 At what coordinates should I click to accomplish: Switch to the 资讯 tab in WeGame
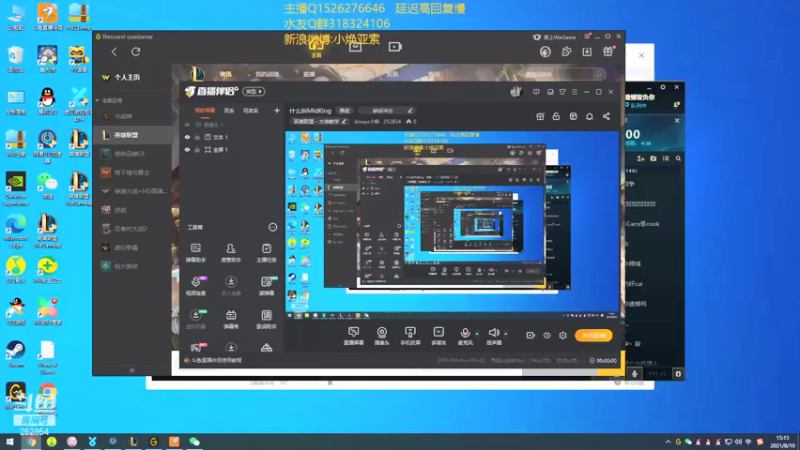click(x=226, y=74)
